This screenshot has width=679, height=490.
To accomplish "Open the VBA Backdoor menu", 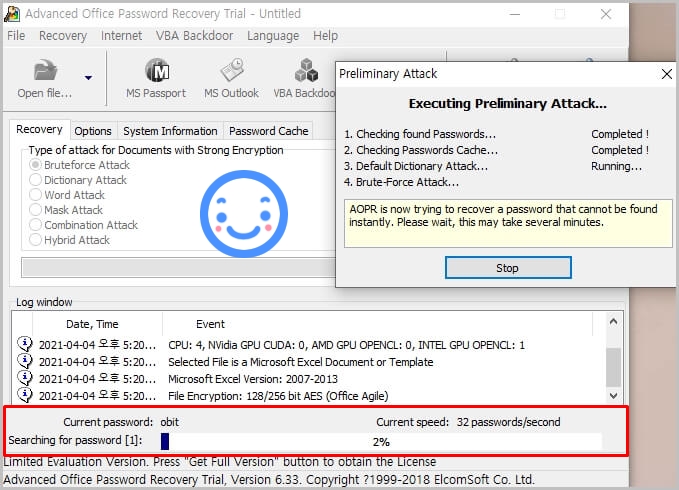I will pos(194,35).
